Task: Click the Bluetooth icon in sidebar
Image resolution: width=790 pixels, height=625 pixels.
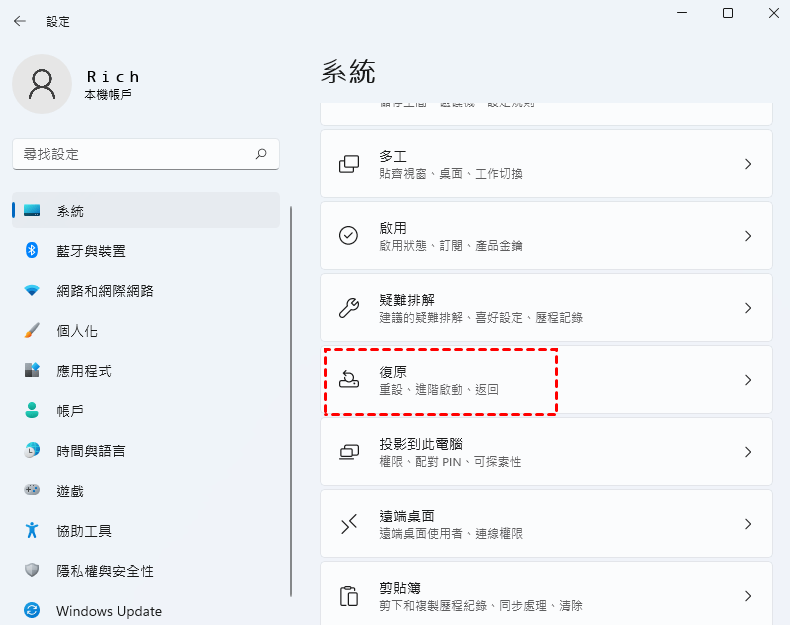Action: point(32,251)
